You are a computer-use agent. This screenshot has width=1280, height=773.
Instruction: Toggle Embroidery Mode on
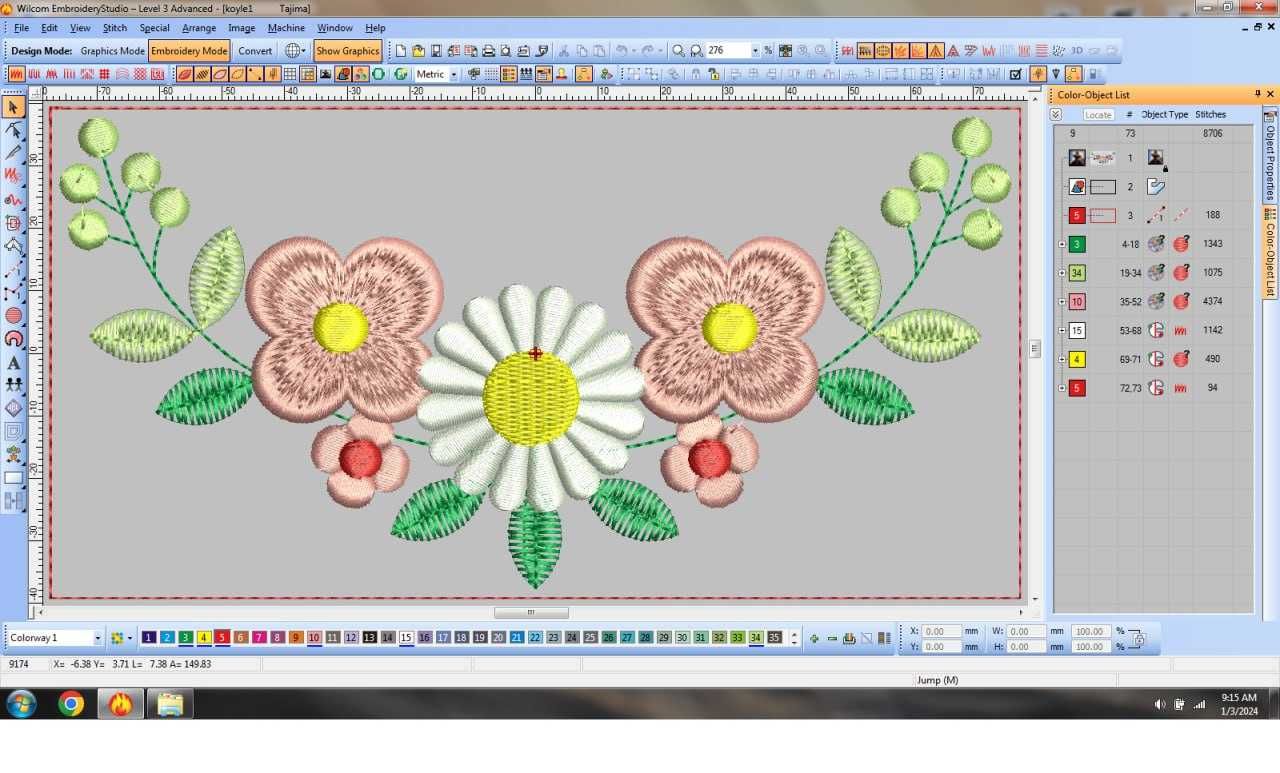[189, 51]
